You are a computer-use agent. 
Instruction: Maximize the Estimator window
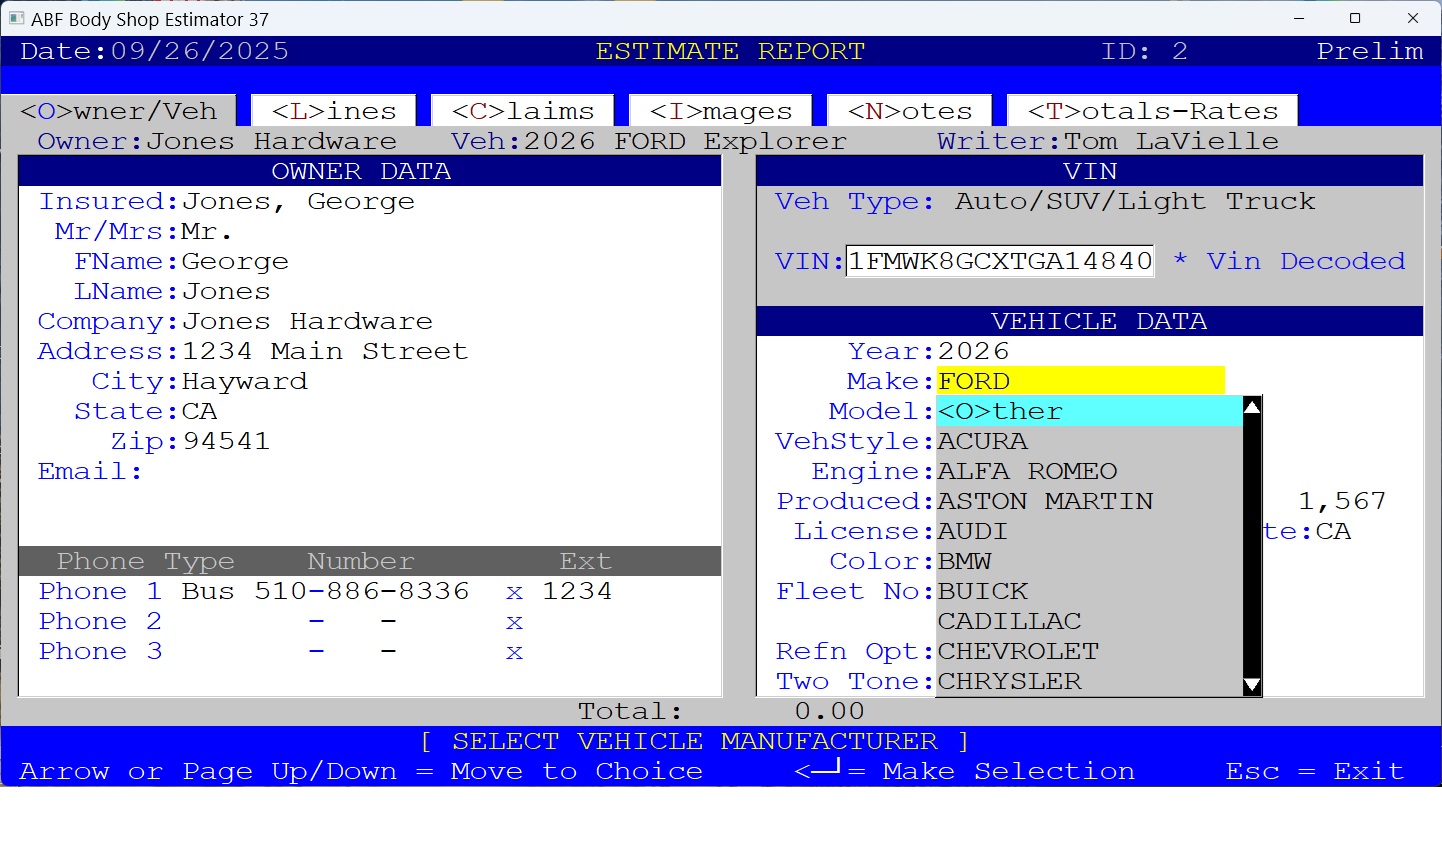tap(1355, 19)
